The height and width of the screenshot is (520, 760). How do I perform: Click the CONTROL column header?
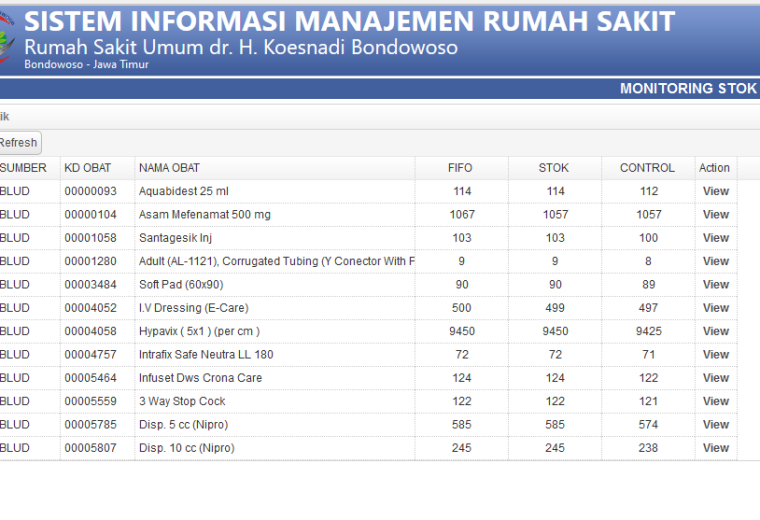tap(648, 168)
